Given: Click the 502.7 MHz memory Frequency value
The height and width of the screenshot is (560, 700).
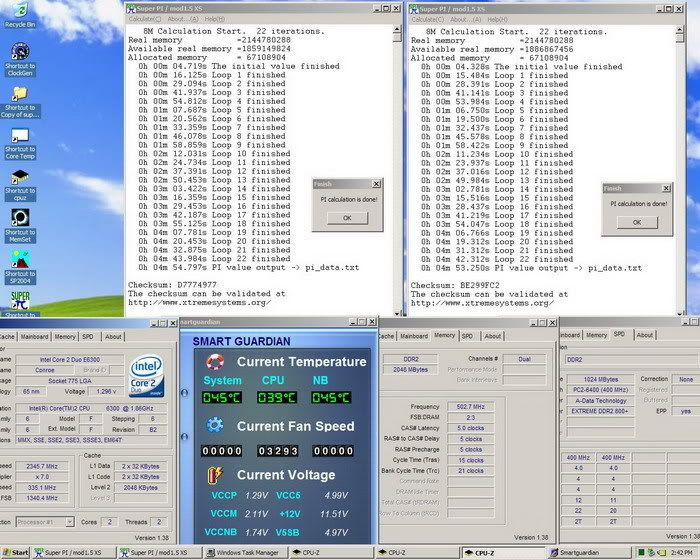Looking at the screenshot, I should (471, 406).
